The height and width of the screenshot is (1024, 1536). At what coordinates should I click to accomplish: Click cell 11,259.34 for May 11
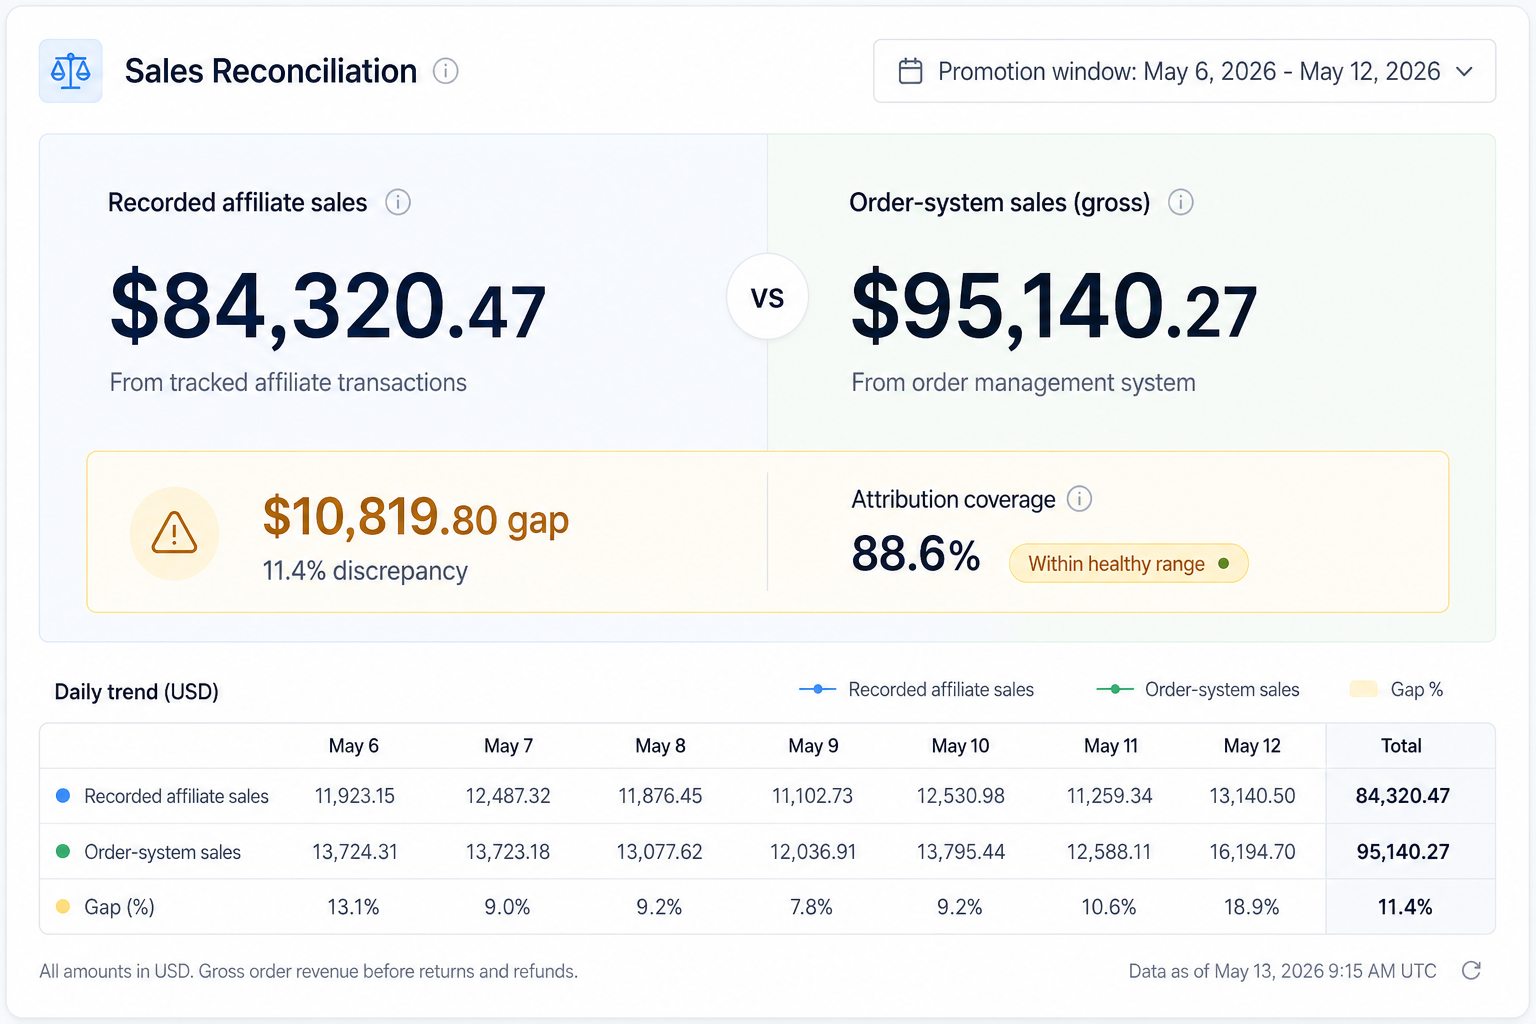1110,796
